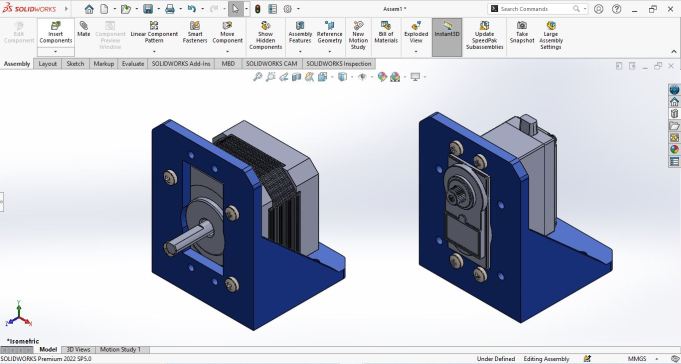Image resolution: width=681 pixels, height=364 pixels.
Task: Open Appearances tab in right task pane
Action: [674, 149]
